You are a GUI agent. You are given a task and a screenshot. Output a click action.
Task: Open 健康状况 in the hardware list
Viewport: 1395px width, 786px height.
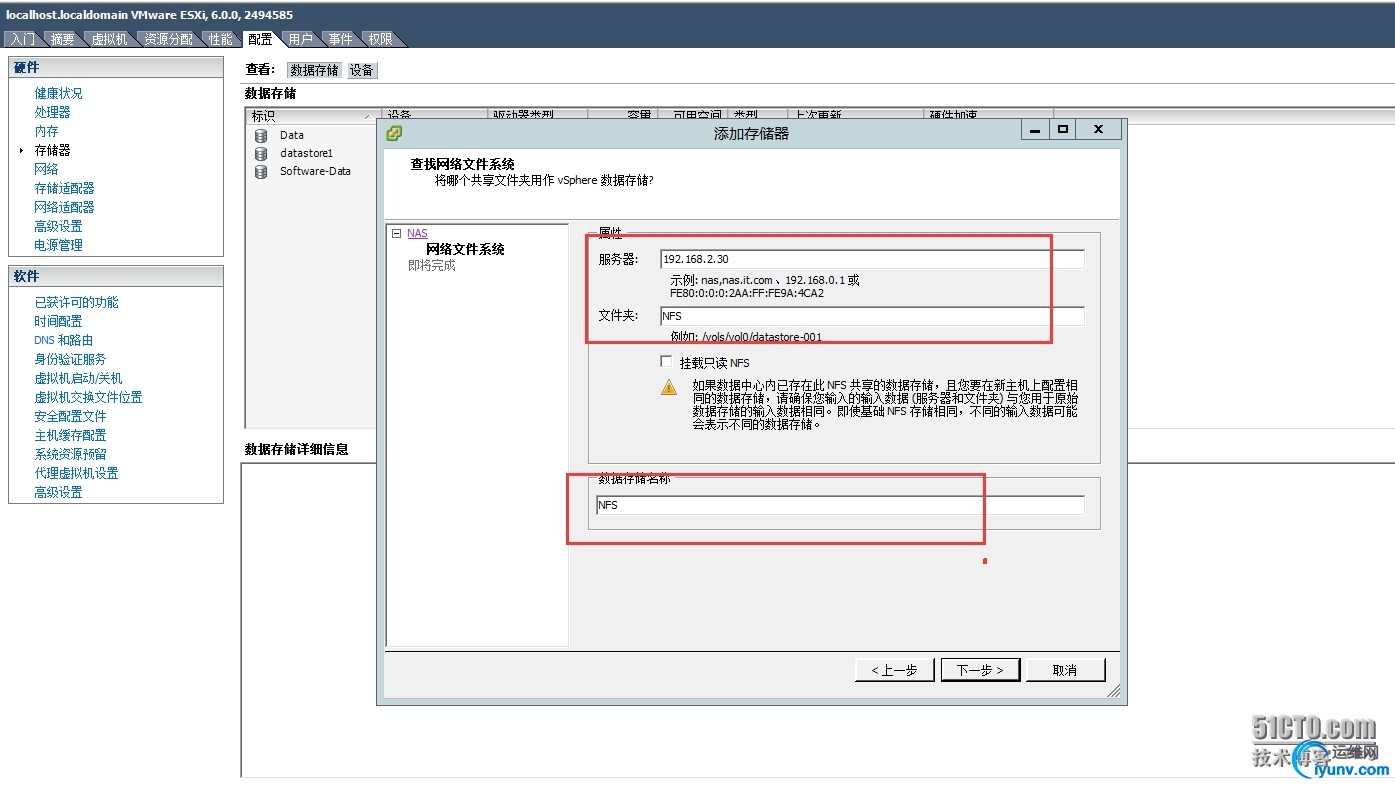click(x=59, y=93)
